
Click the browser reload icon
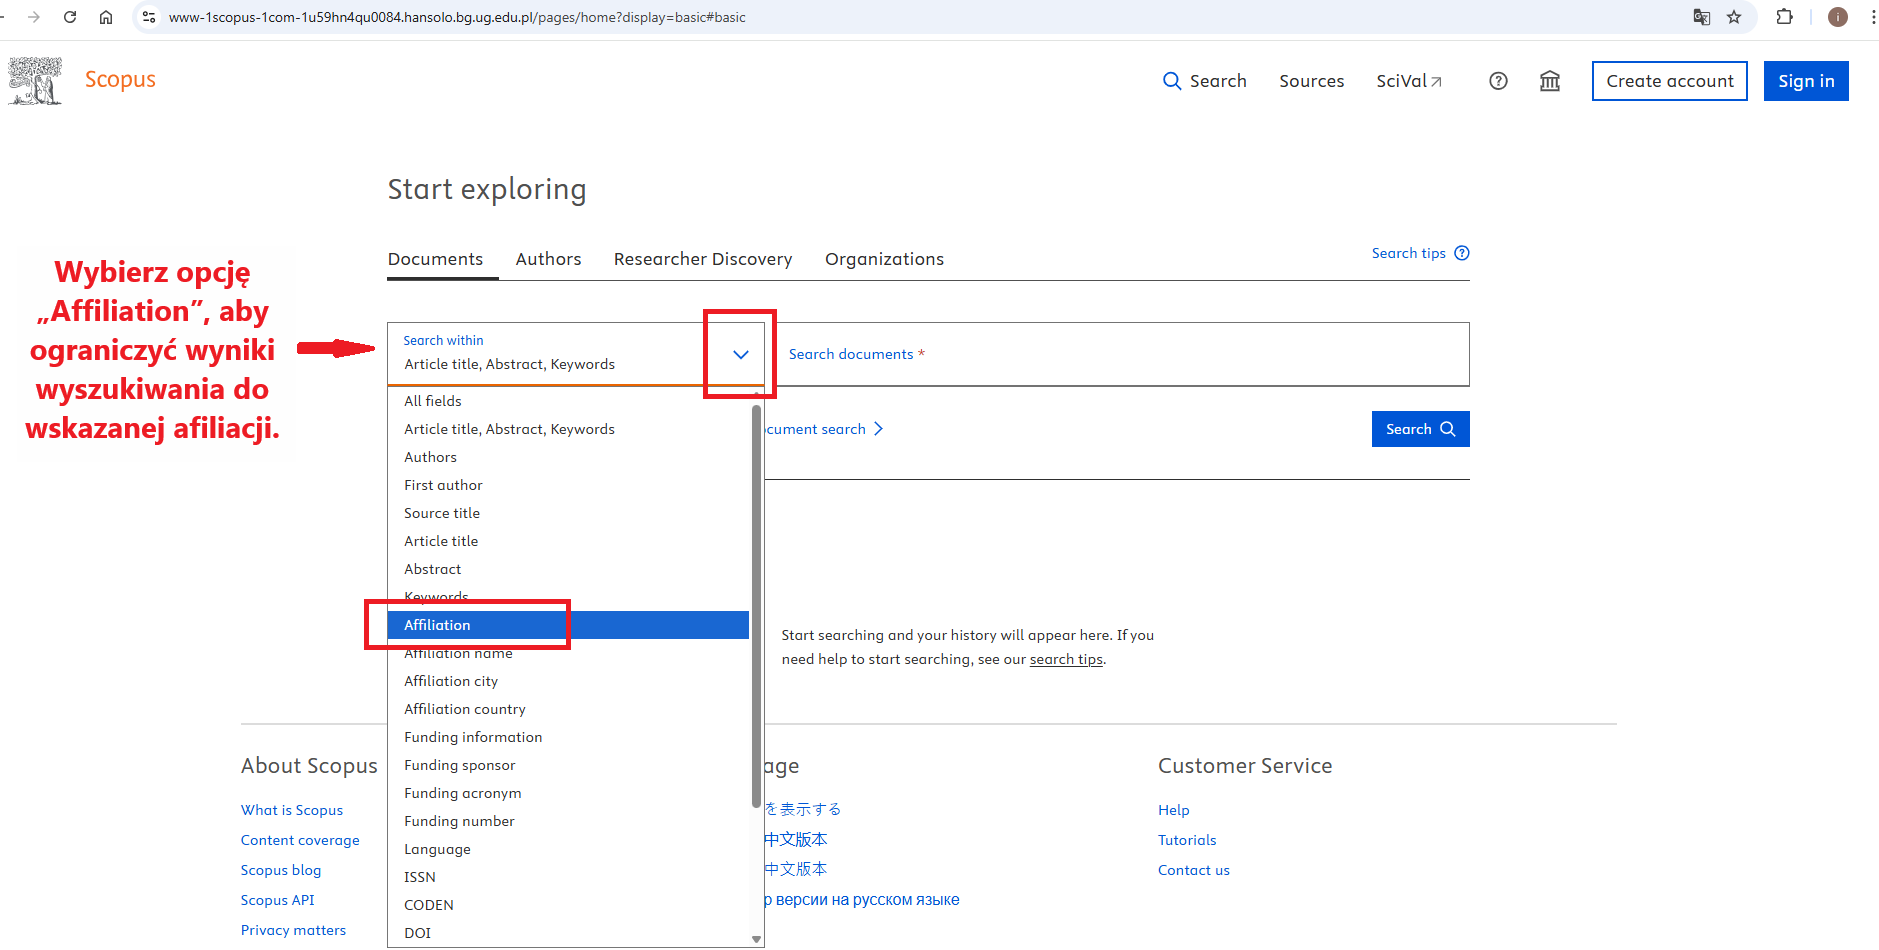[70, 17]
